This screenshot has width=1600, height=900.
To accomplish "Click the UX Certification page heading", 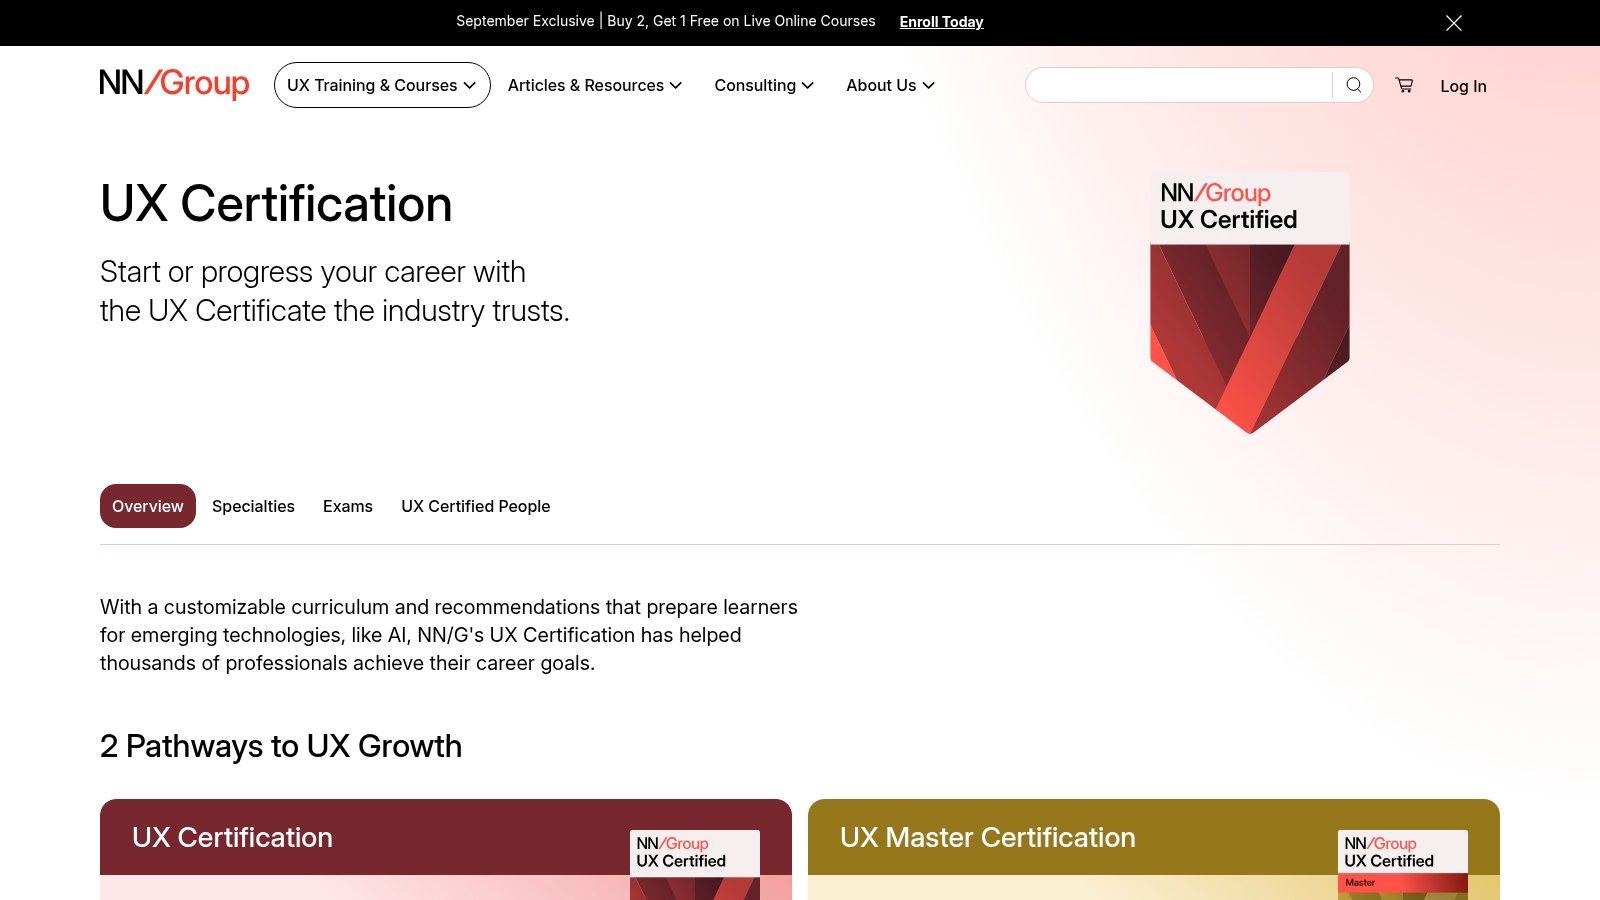I will coord(276,204).
